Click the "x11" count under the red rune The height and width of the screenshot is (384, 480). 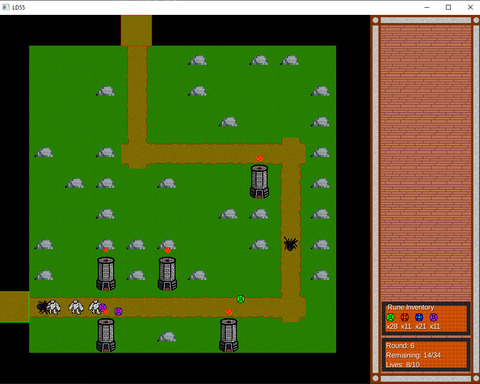(x=406, y=326)
